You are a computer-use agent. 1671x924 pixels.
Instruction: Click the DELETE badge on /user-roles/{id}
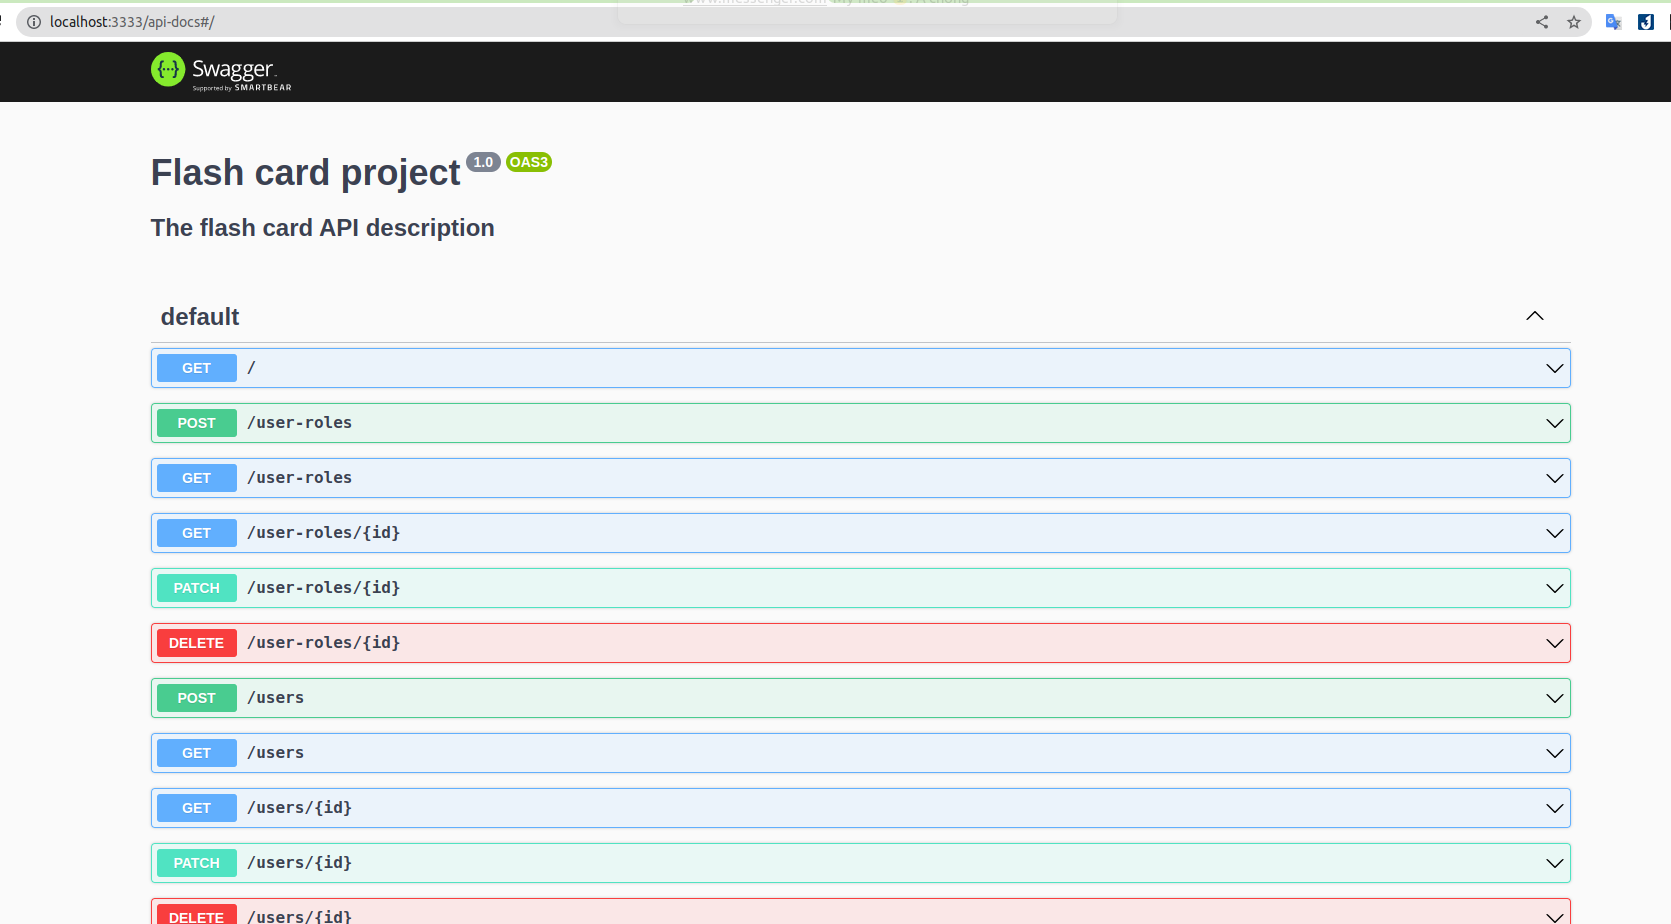pos(196,642)
